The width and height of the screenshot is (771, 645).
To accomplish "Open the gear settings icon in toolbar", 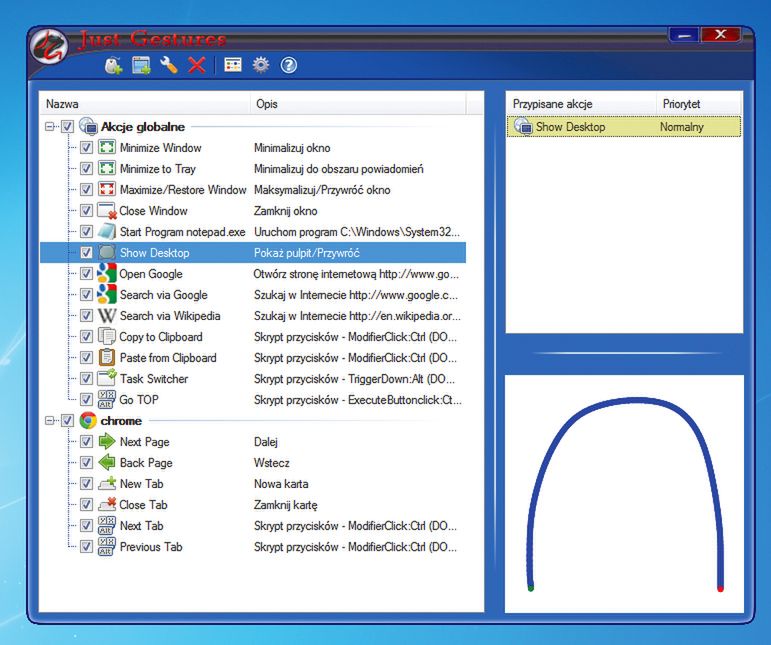I will [261, 66].
